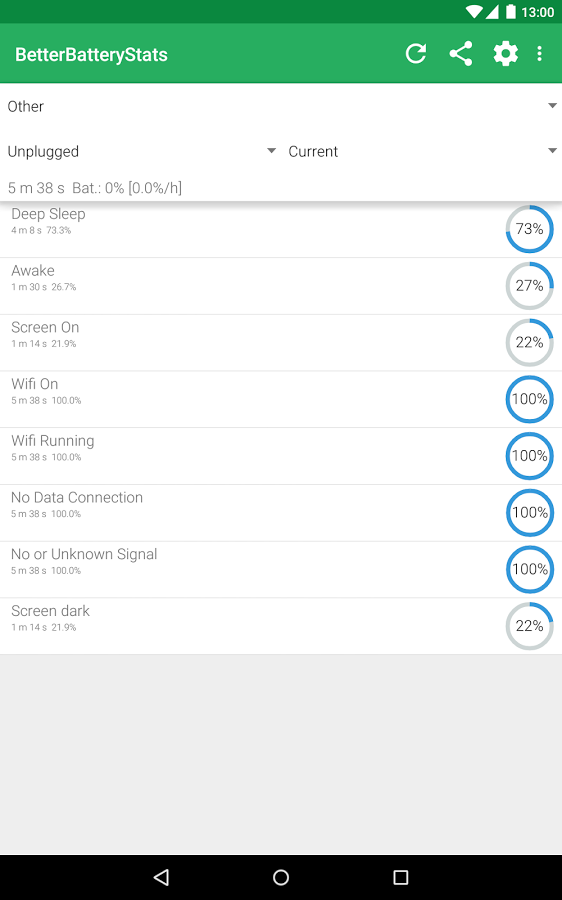Tap the Deep Sleep 73% circular gauge
This screenshot has height=900, width=562.
(529, 229)
